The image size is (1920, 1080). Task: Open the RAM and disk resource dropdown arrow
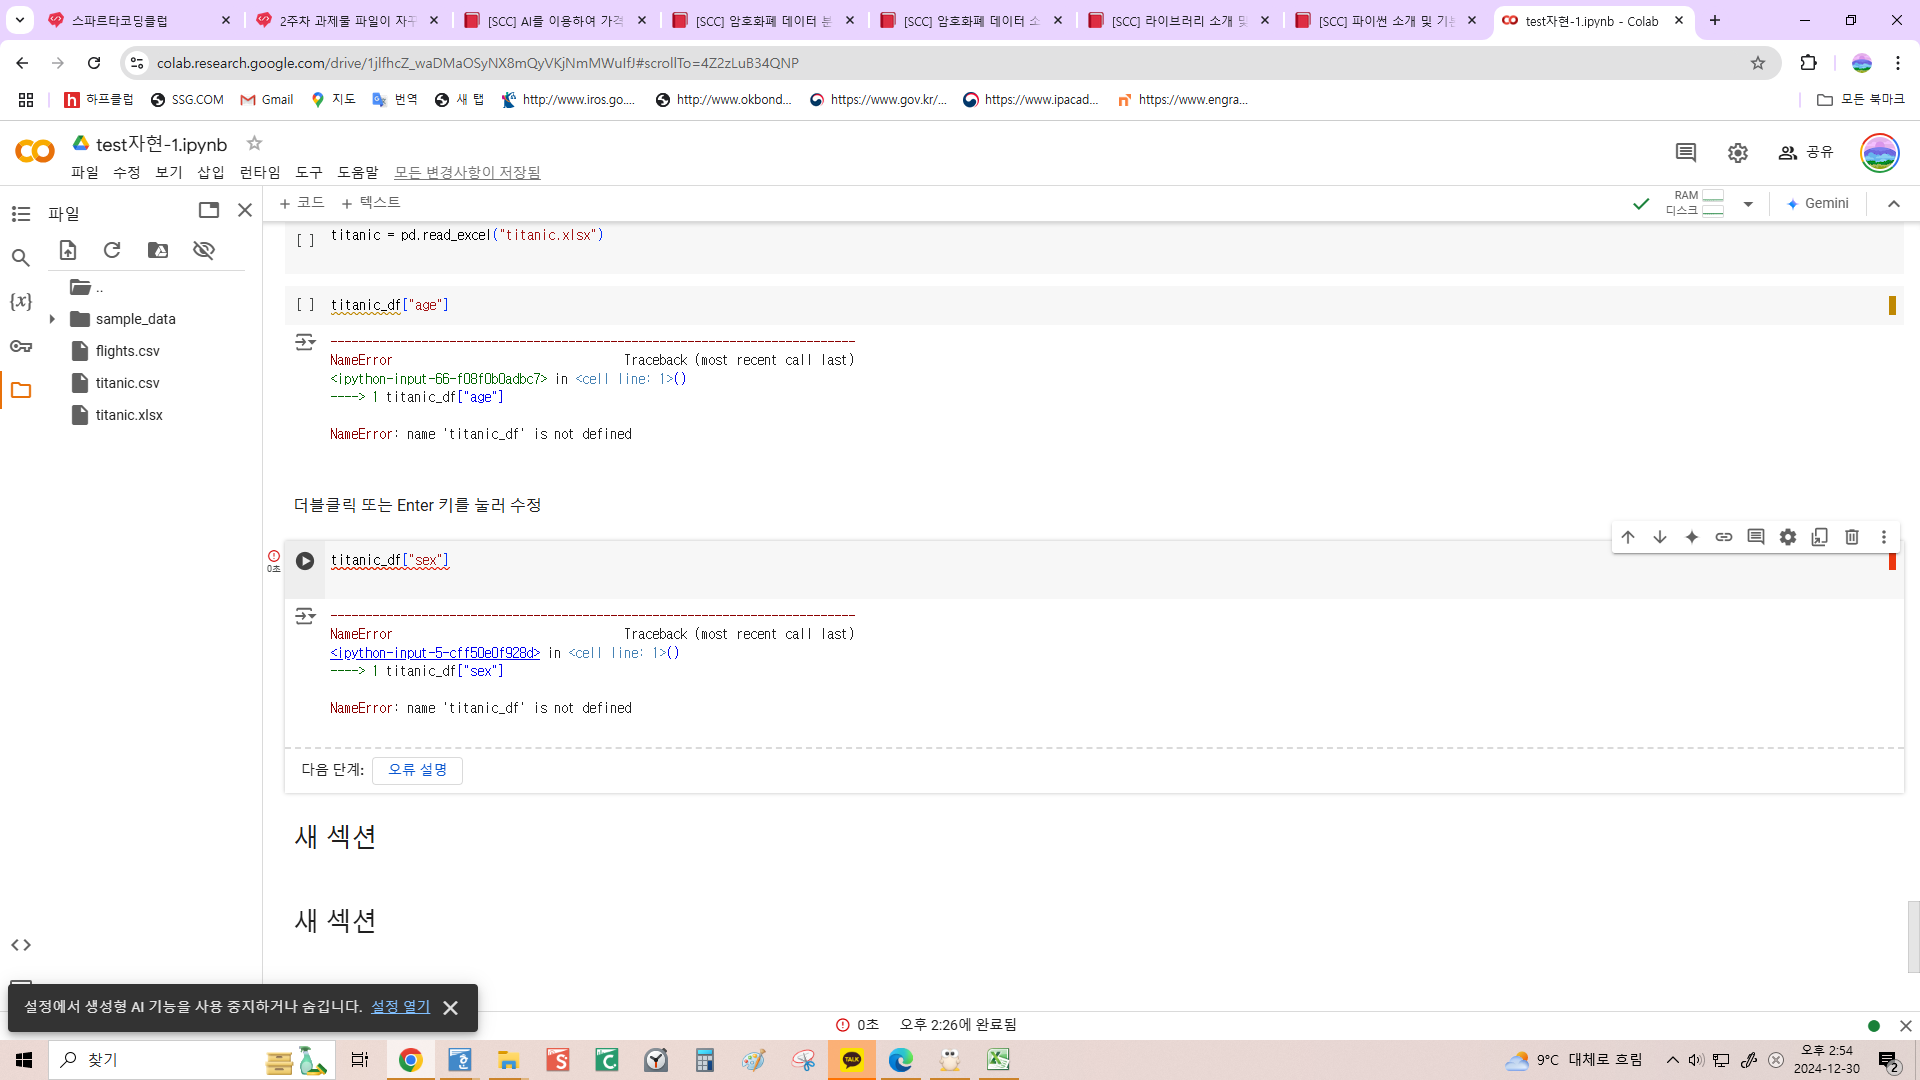[1748, 204]
